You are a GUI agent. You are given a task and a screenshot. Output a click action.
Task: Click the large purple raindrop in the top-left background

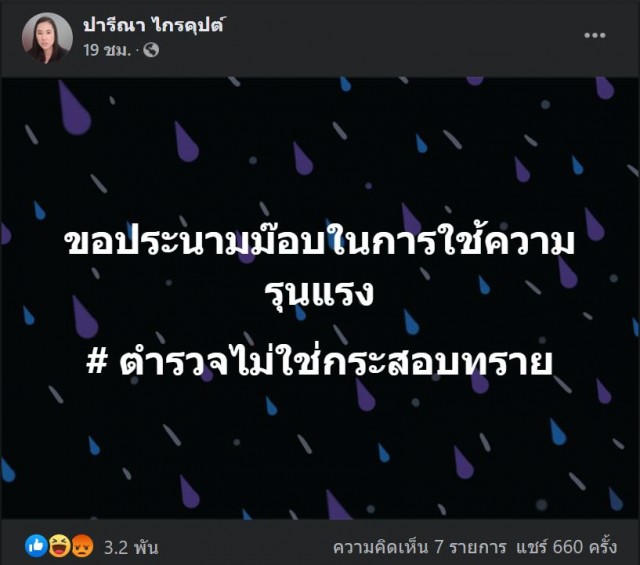pos(74,108)
